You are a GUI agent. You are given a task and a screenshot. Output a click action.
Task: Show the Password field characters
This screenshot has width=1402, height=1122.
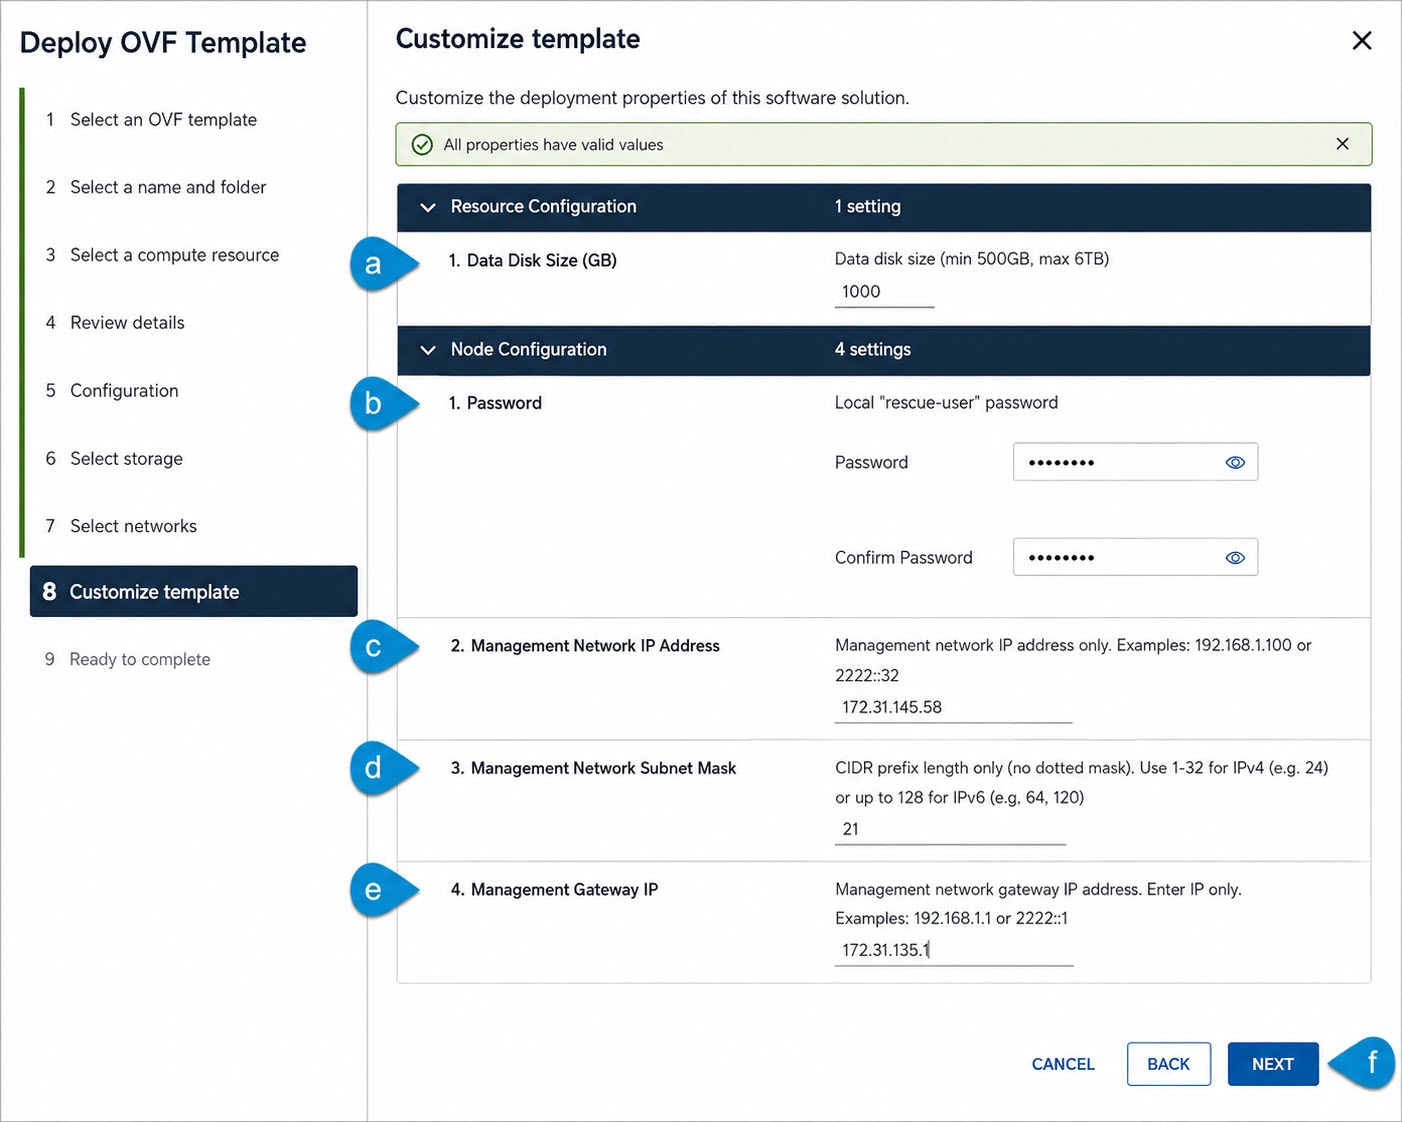click(1235, 462)
